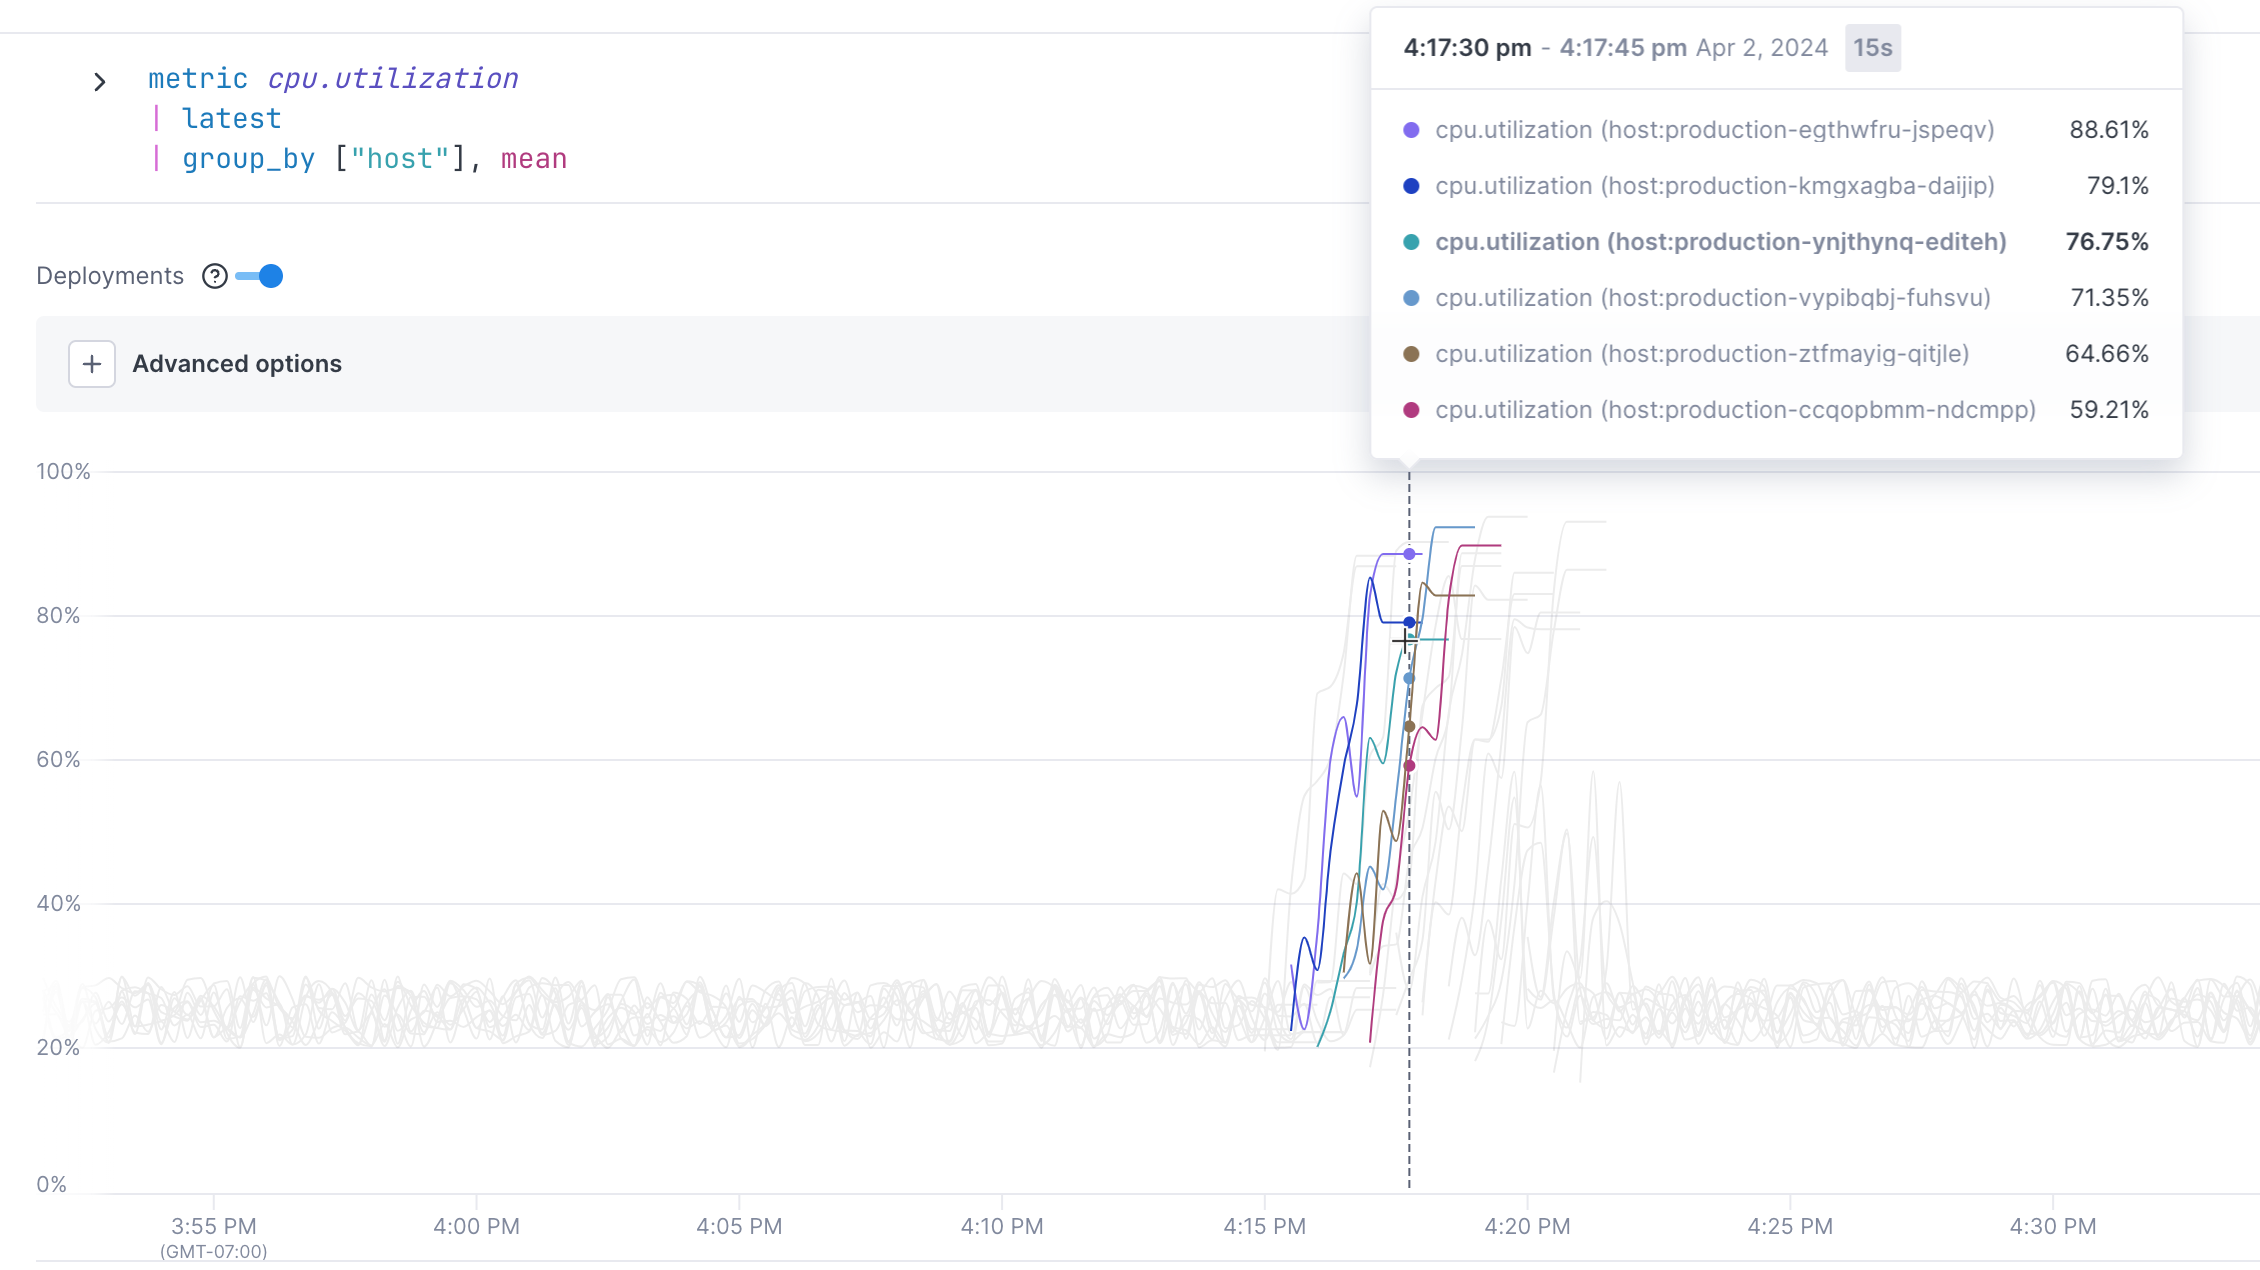Click the latest operator in the query editor

pos(231,118)
